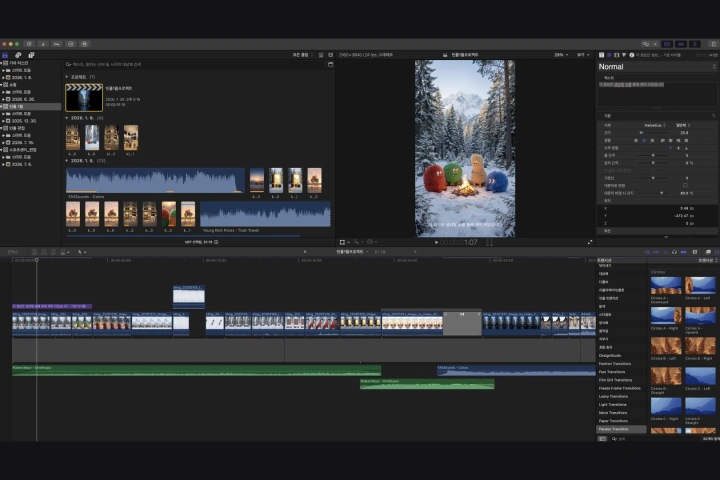
Task: Expand the 2026. 6. 26. event
Action: click(3, 99)
